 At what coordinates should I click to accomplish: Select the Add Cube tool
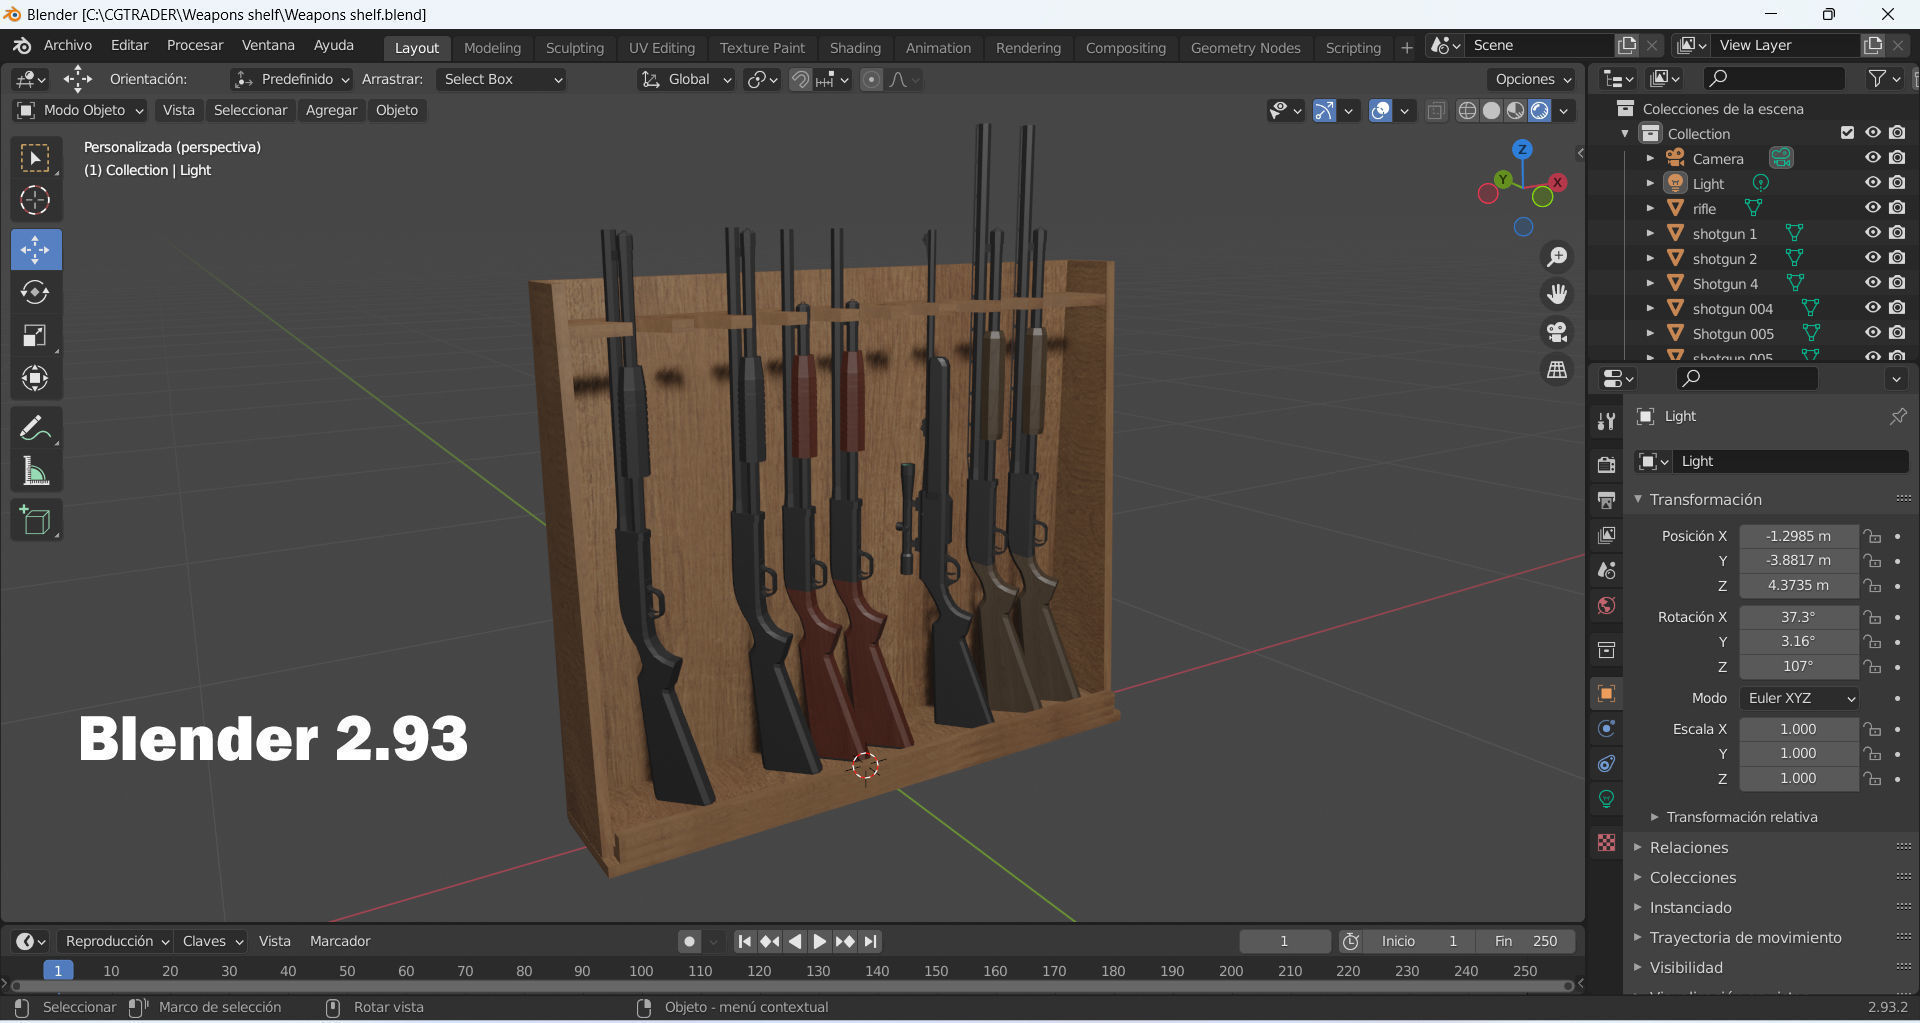tap(36, 520)
